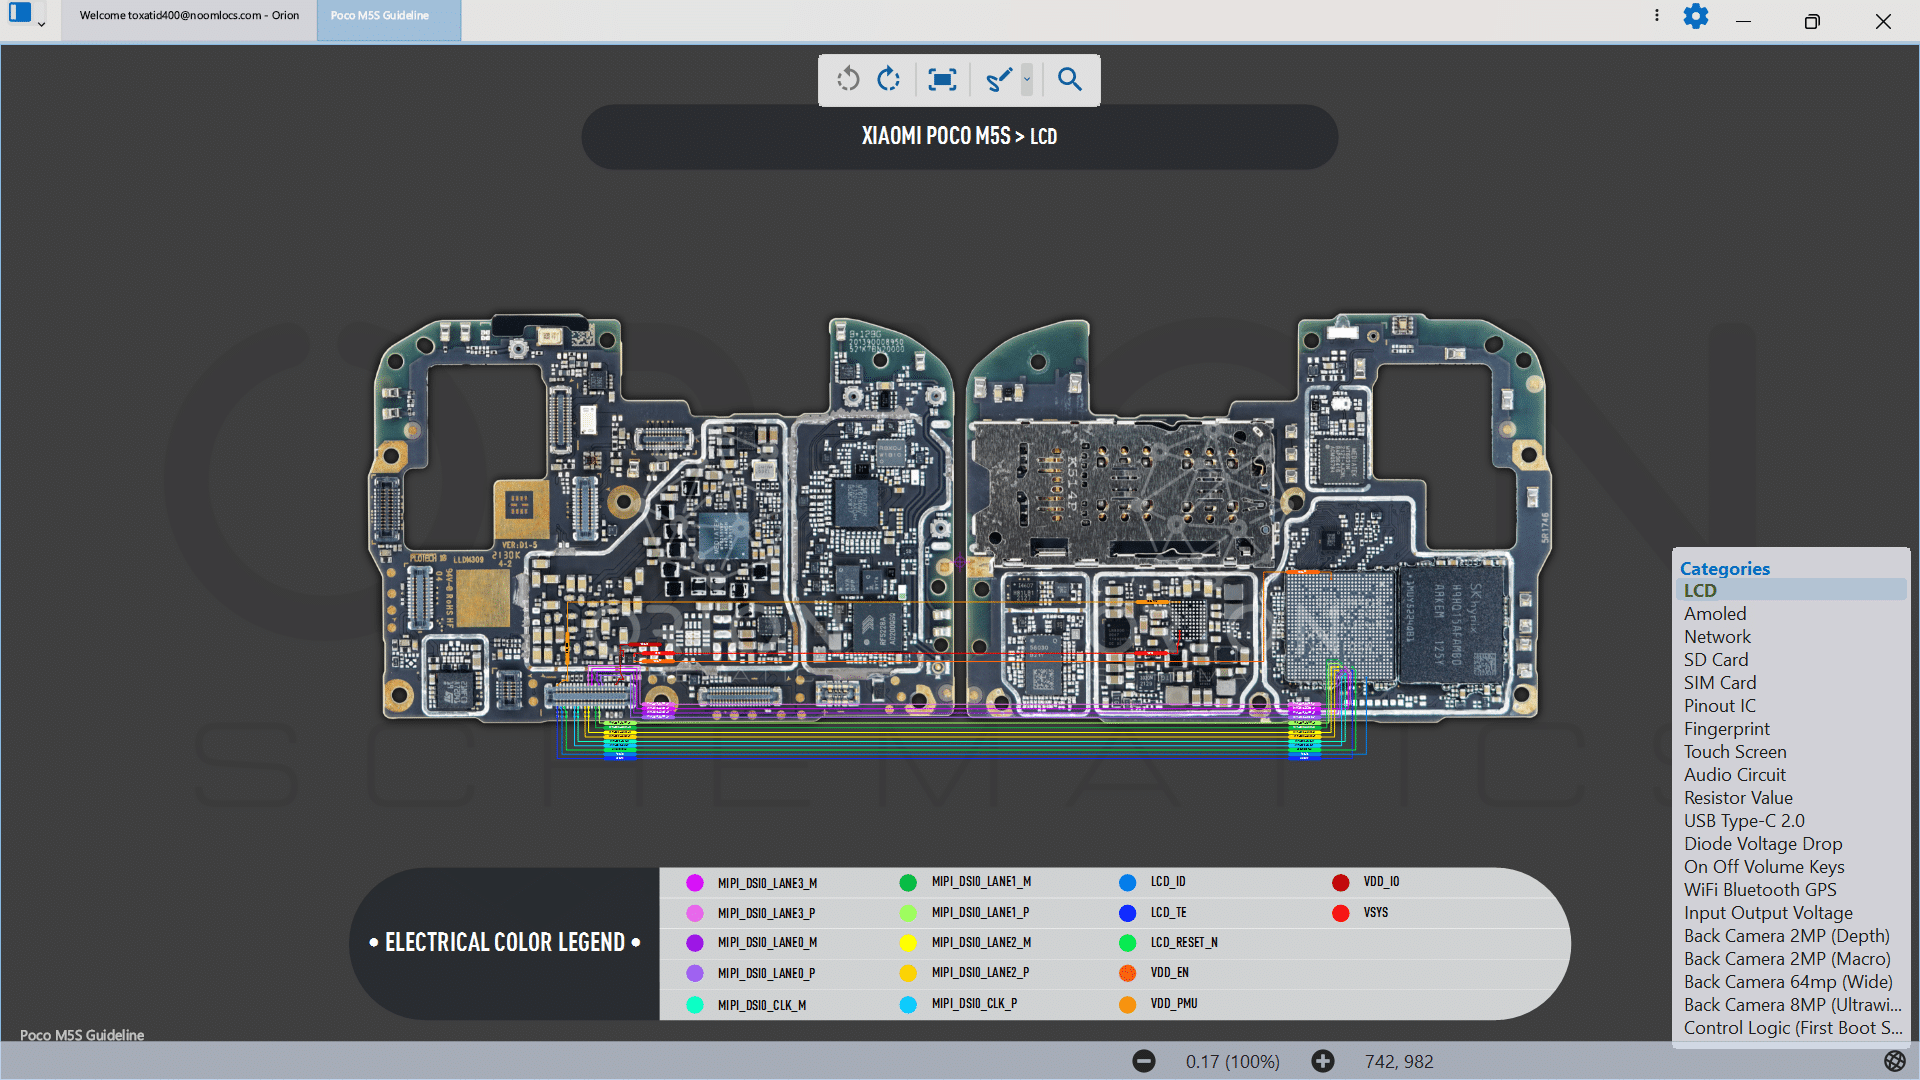Click the LCD_TE dark blue swatch
This screenshot has width=1920, height=1080.
point(1128,913)
